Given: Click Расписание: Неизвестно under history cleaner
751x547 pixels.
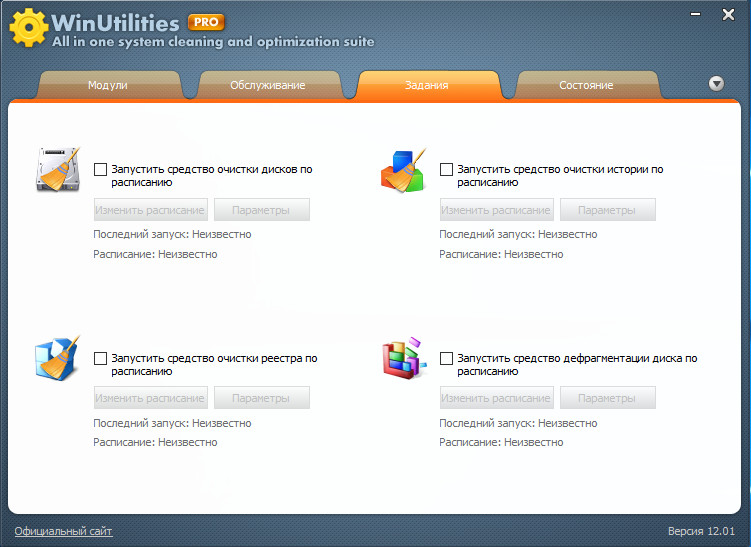Looking at the screenshot, I should point(501,254).
